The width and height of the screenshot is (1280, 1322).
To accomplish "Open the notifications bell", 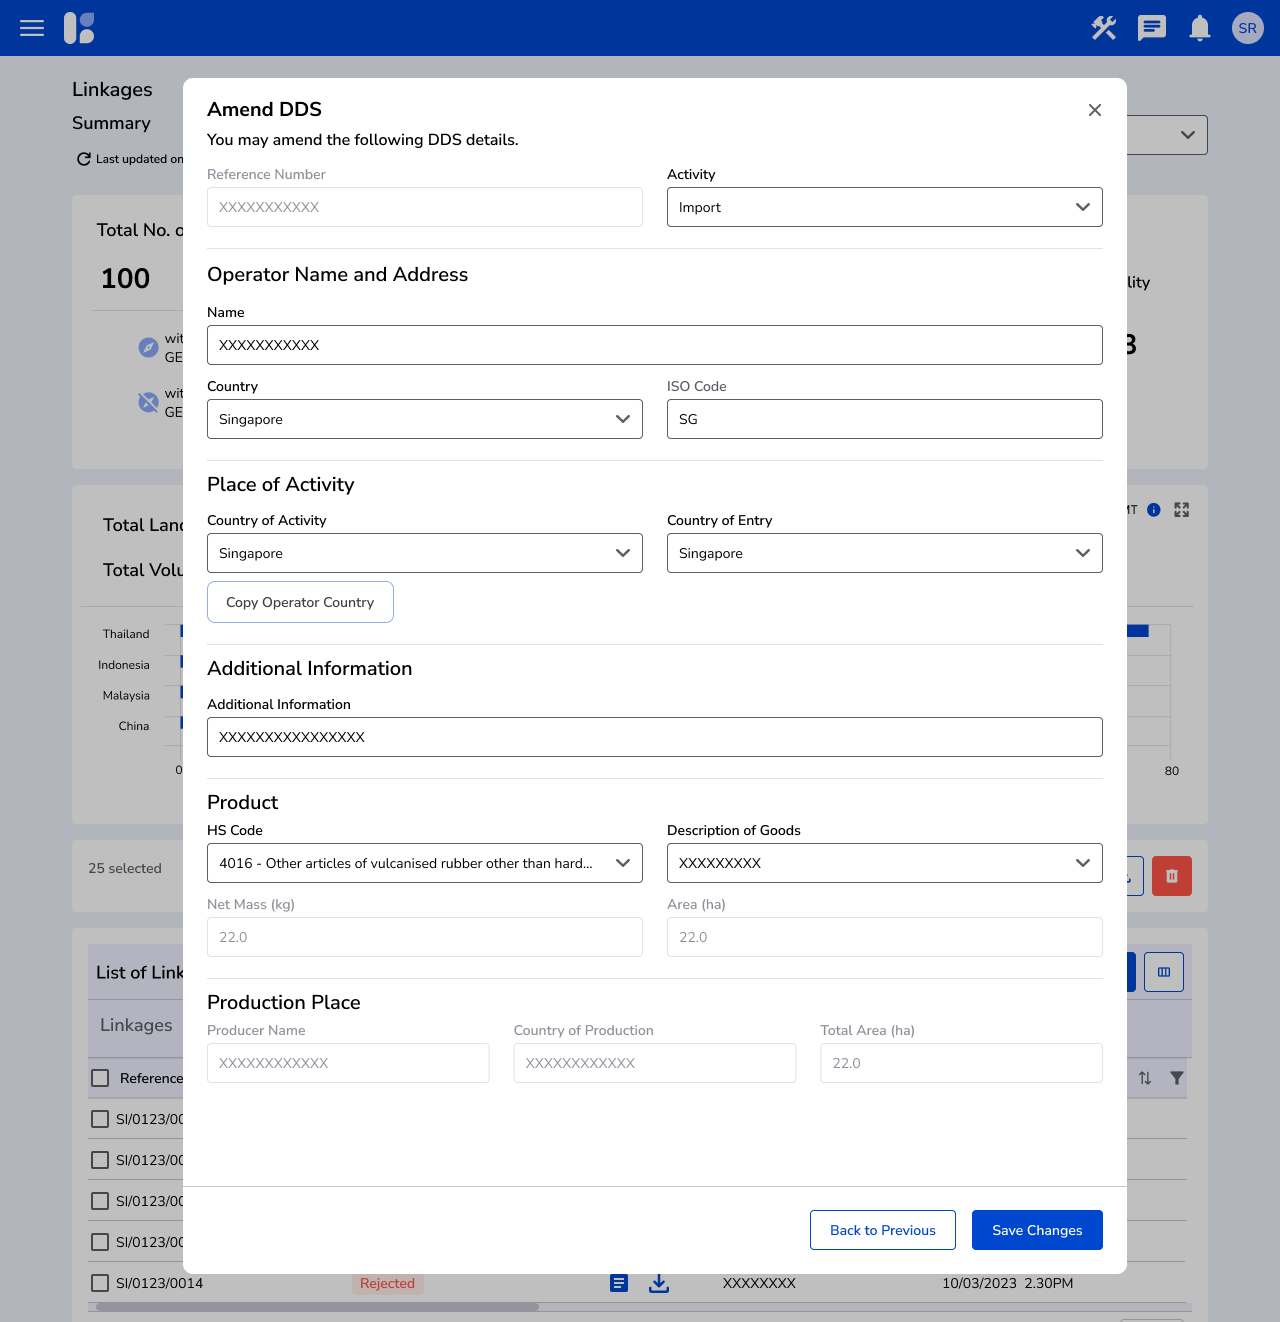I will (x=1200, y=28).
